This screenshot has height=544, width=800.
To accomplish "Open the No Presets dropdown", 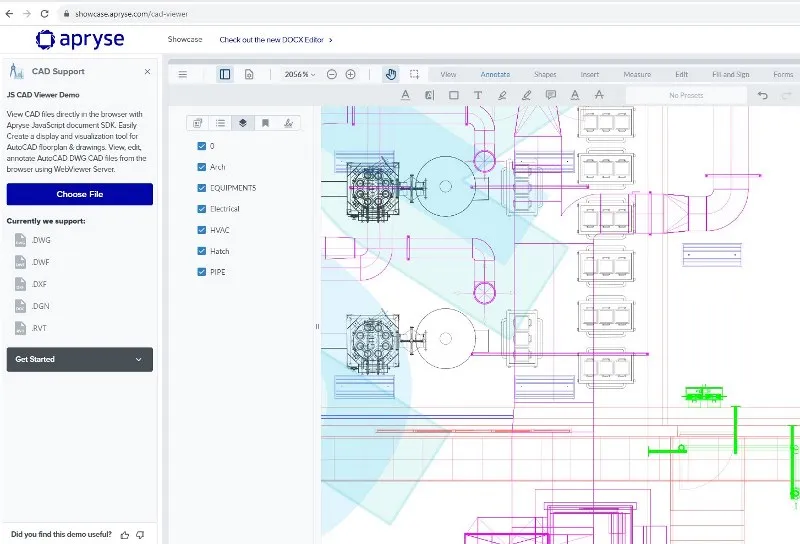I will click(x=685, y=95).
